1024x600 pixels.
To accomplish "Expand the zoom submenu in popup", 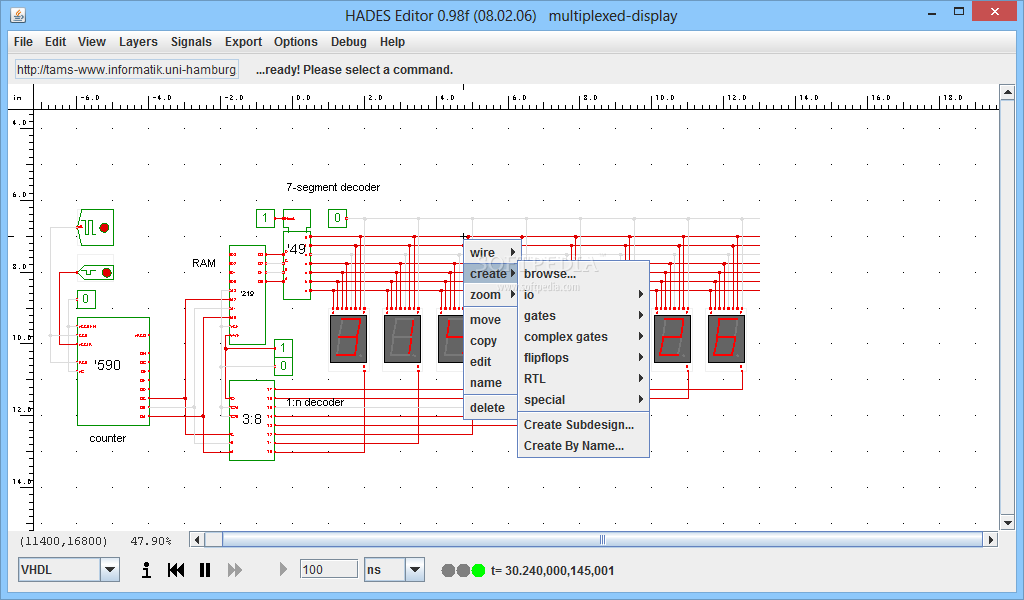I will click(x=491, y=294).
